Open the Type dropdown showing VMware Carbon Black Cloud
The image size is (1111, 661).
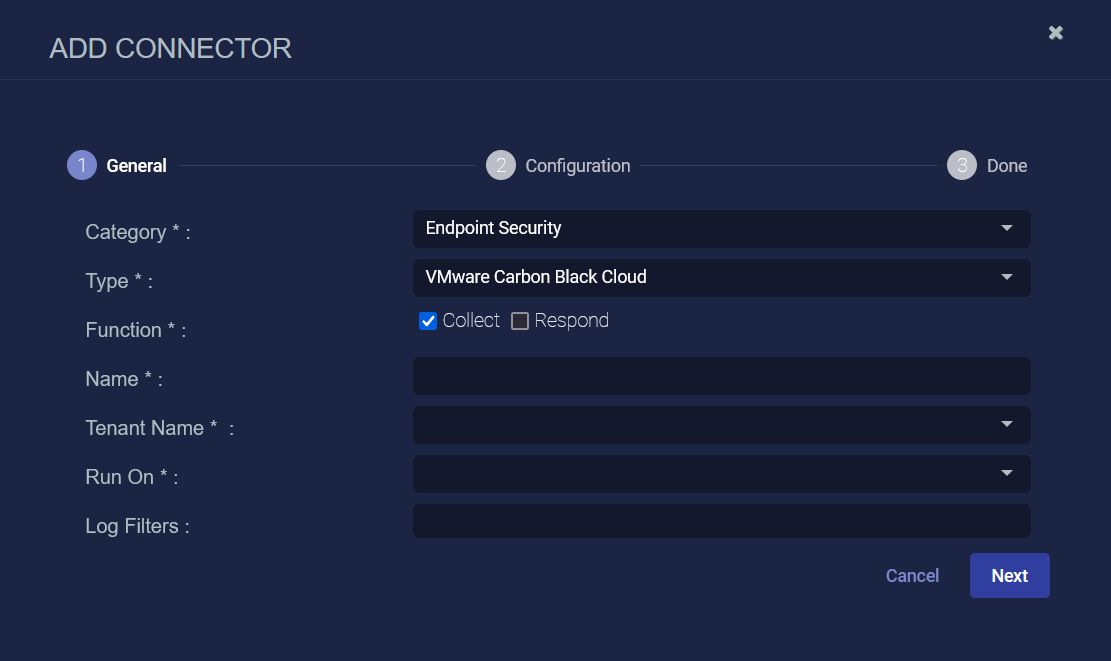pos(721,278)
